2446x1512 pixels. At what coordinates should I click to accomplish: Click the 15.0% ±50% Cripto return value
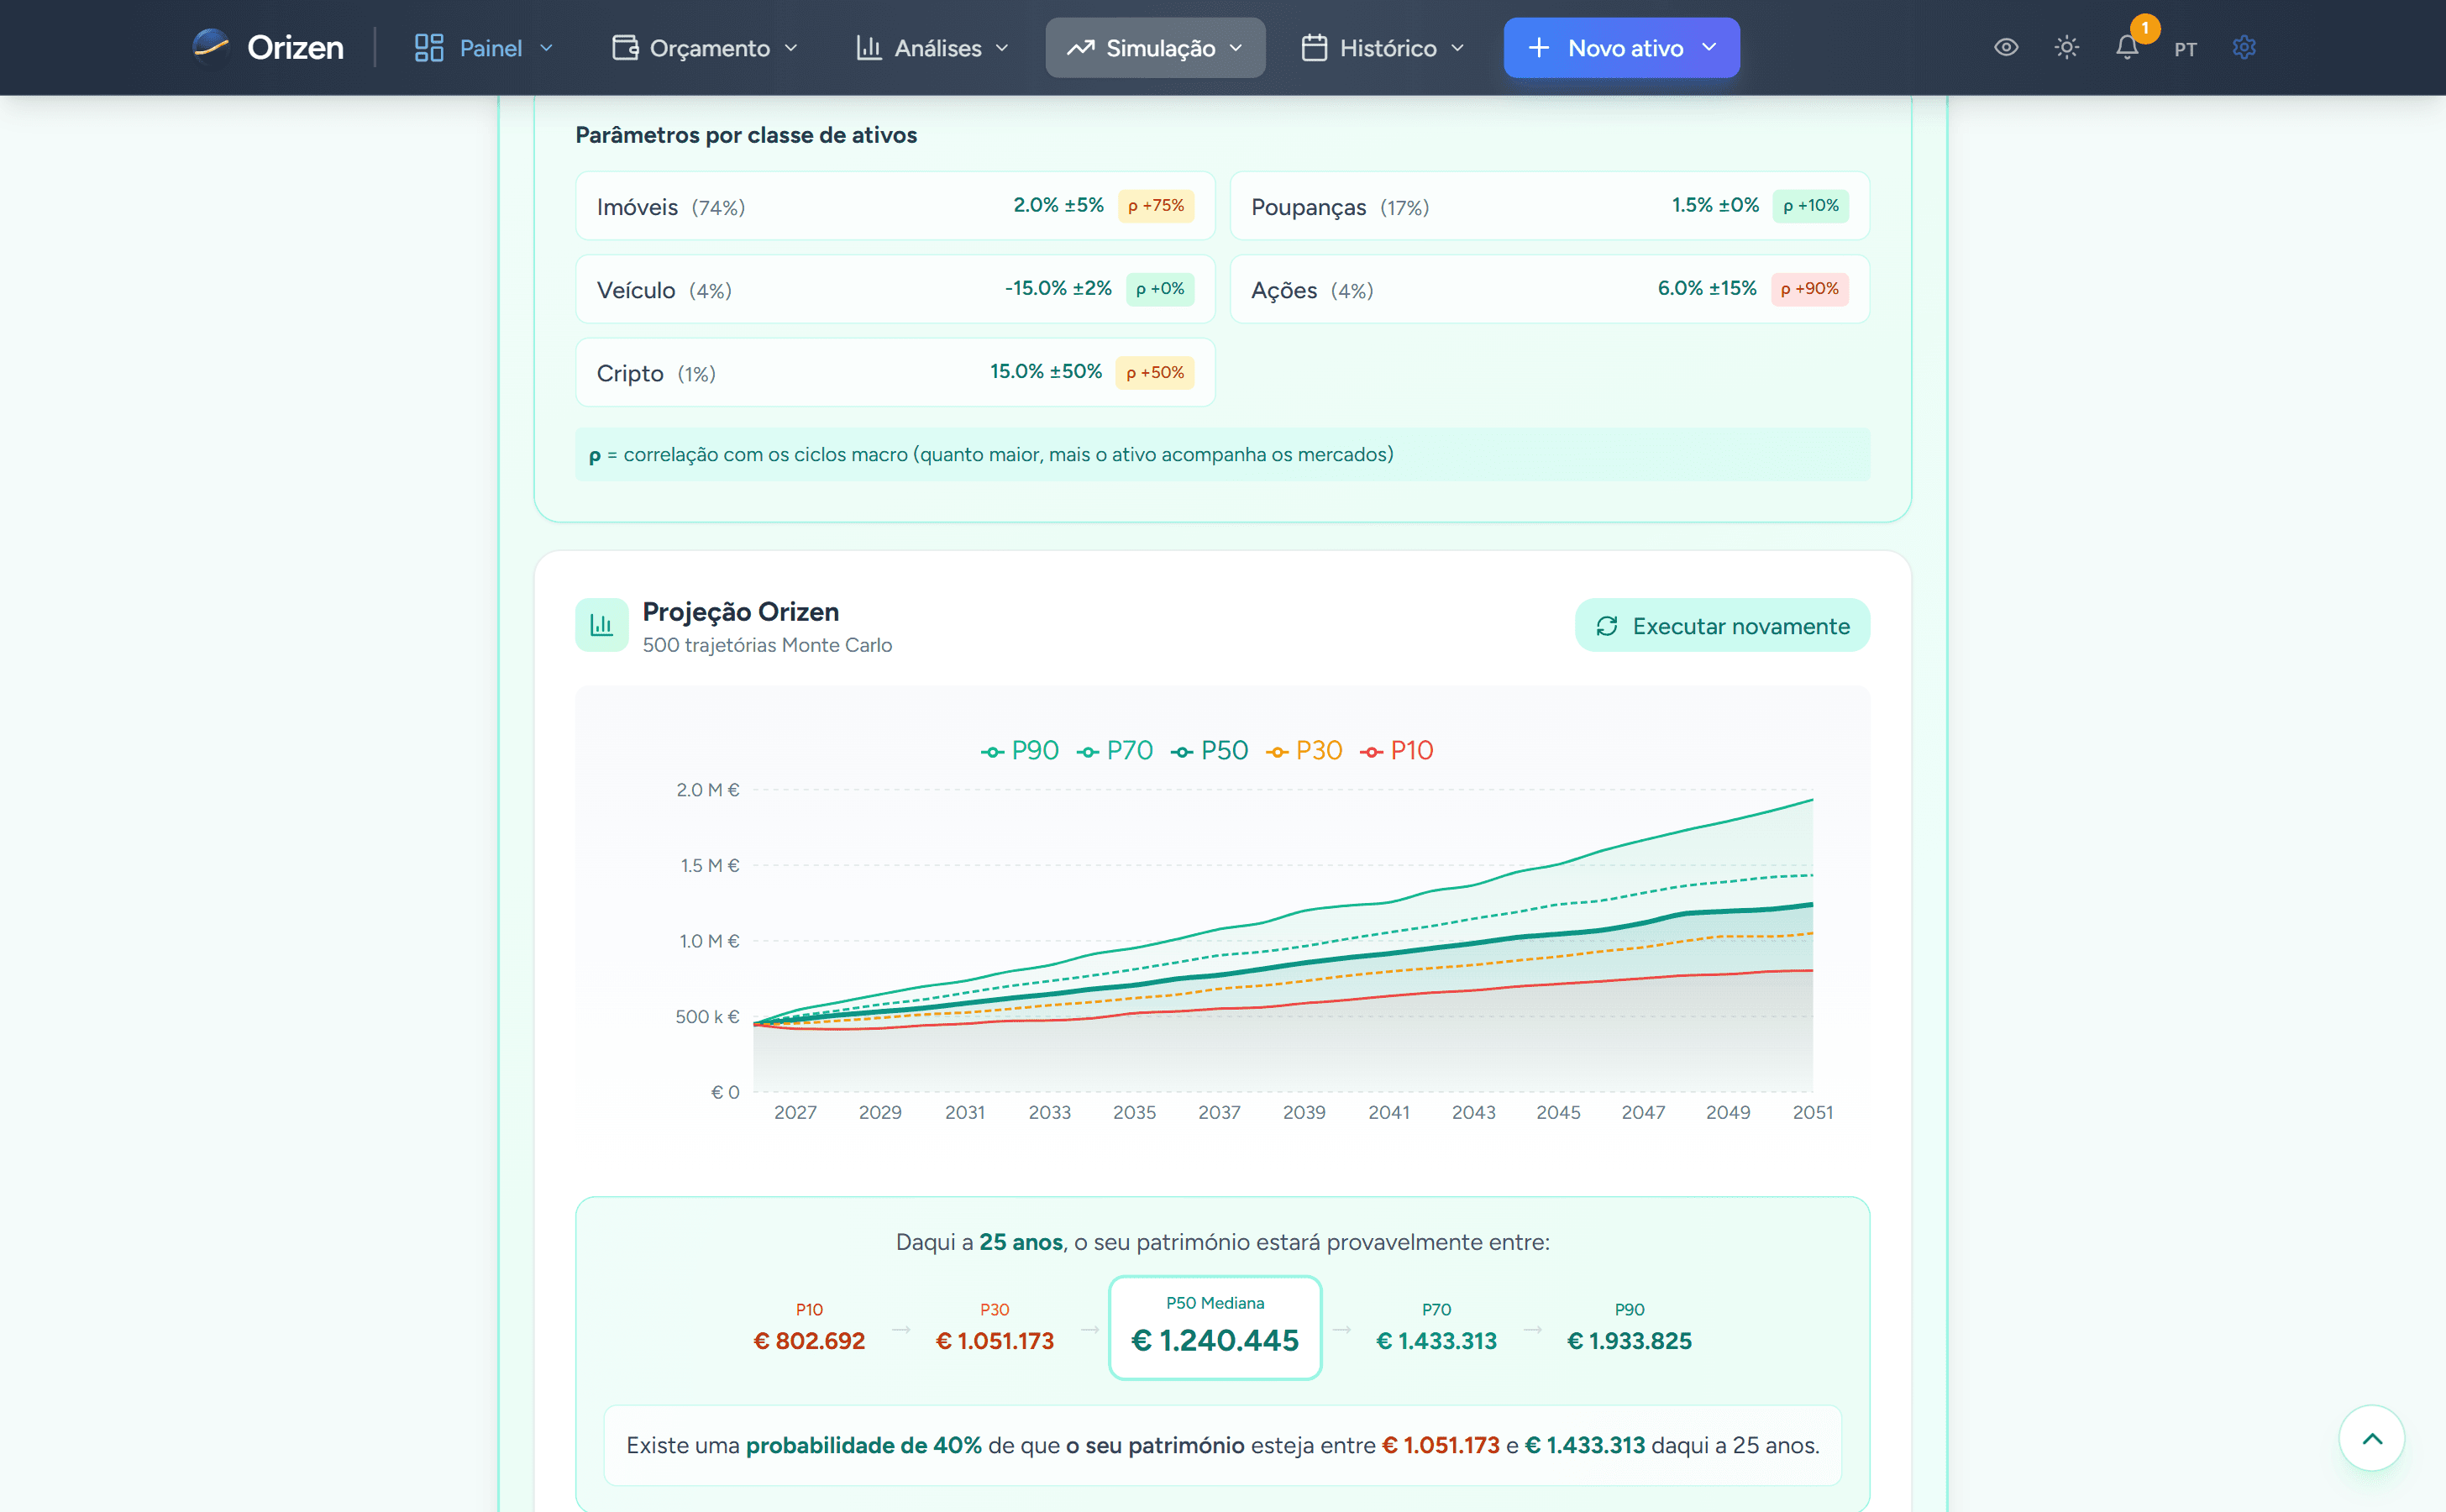pyautogui.click(x=1046, y=371)
